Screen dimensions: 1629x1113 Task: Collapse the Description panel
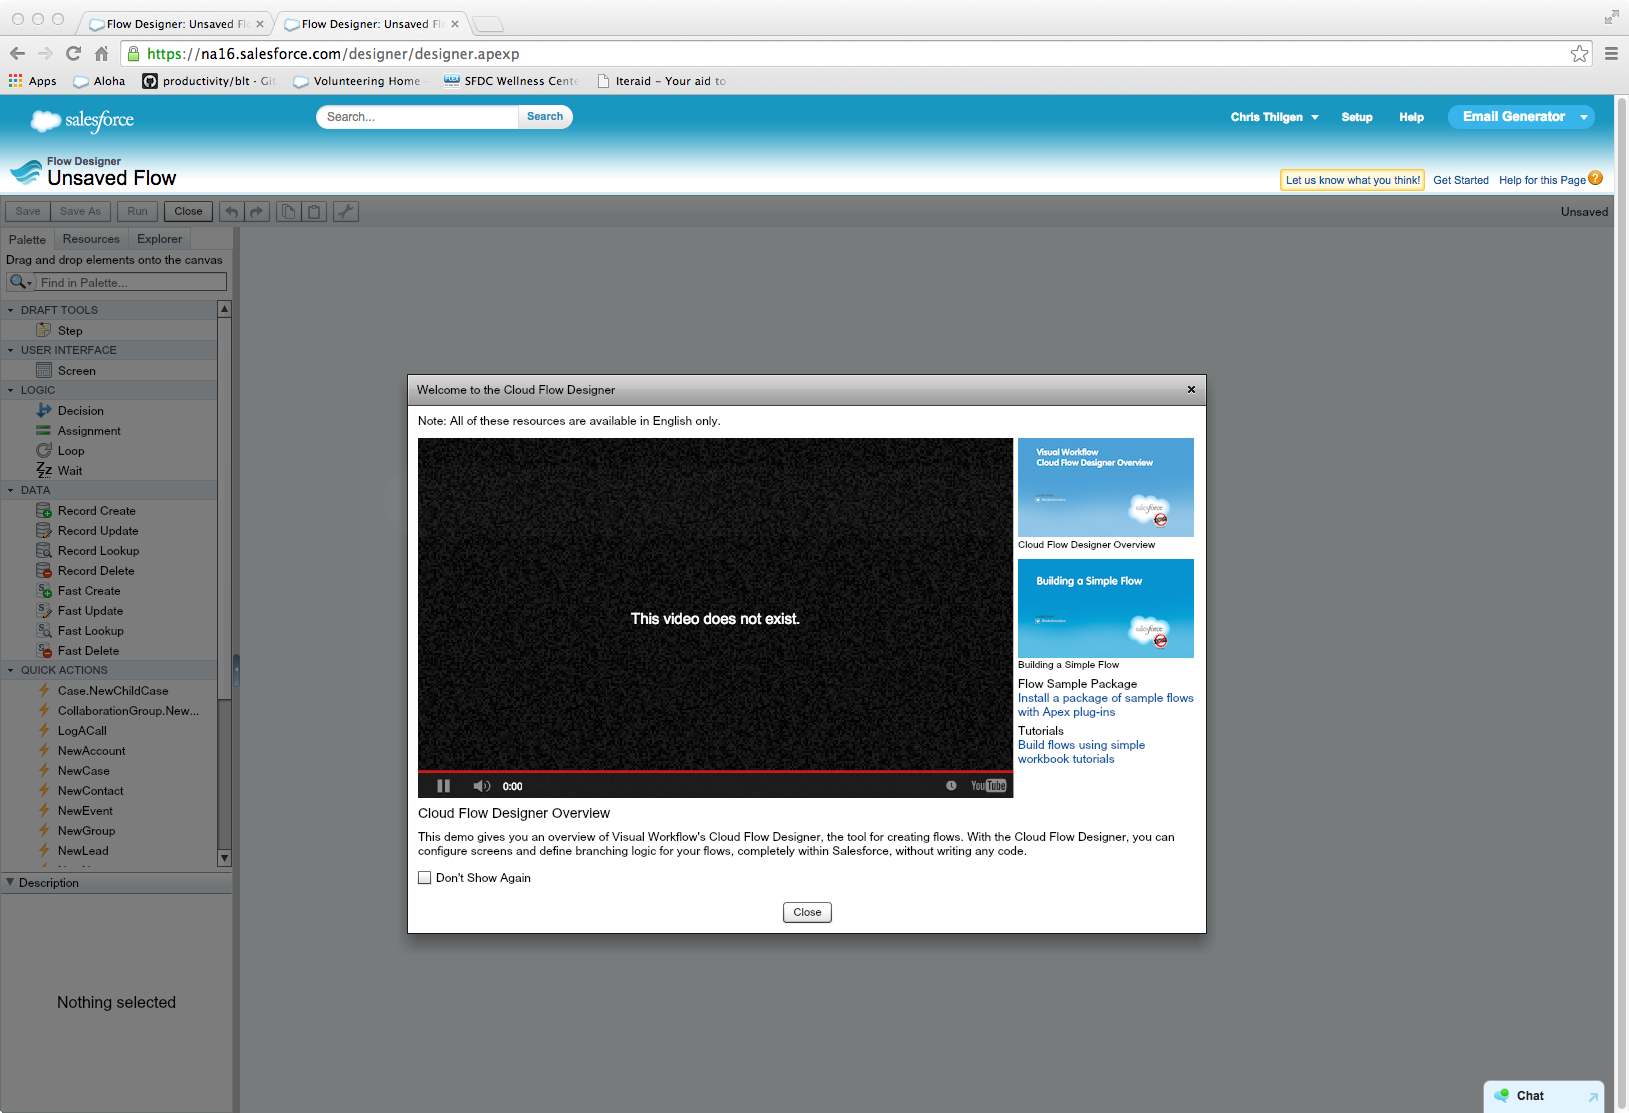coord(10,882)
